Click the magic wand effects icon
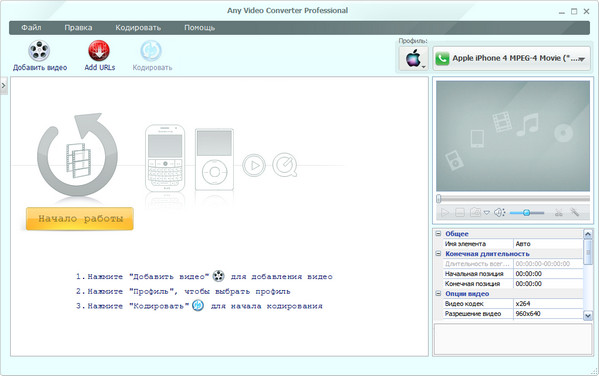This screenshot has width=599, height=376. [x=574, y=212]
